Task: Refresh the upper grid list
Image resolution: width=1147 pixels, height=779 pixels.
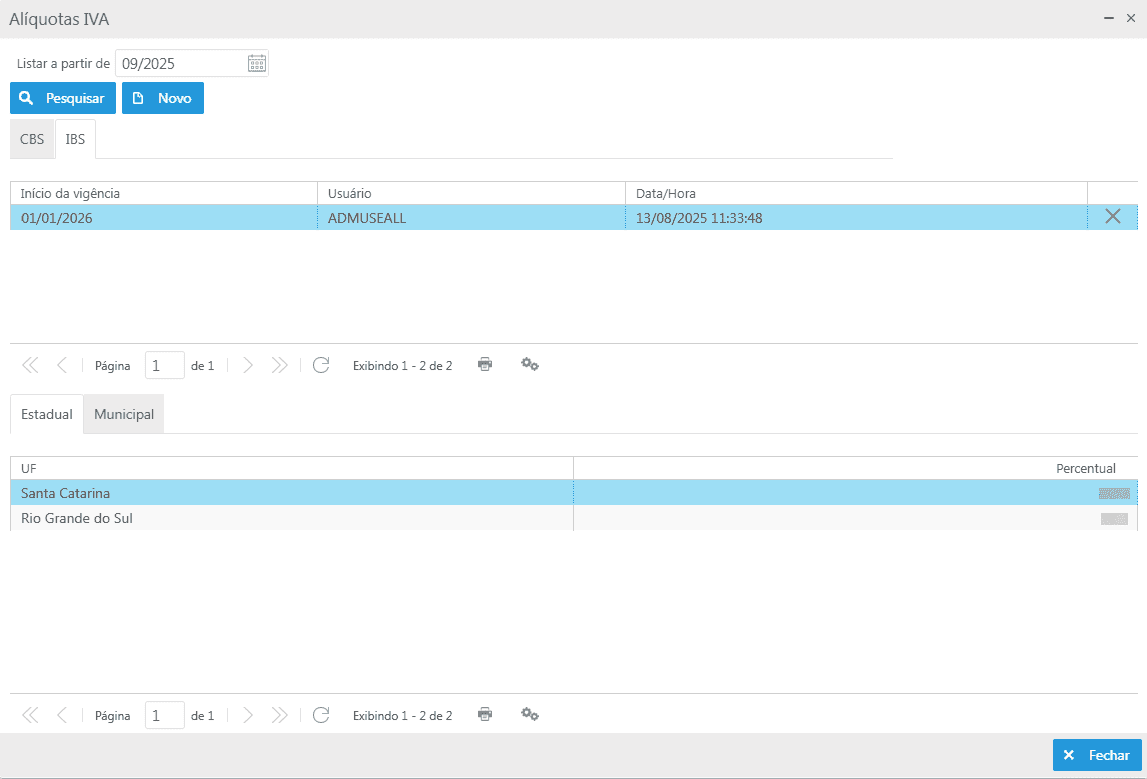Action: click(x=321, y=365)
